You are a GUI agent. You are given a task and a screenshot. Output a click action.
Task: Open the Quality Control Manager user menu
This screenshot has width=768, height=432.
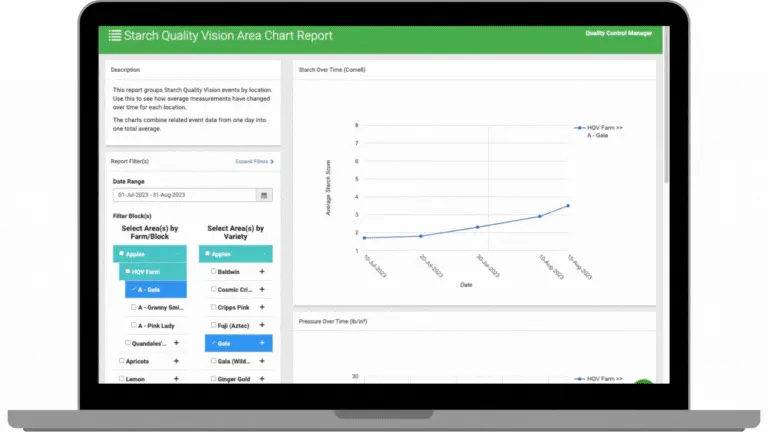coord(619,33)
